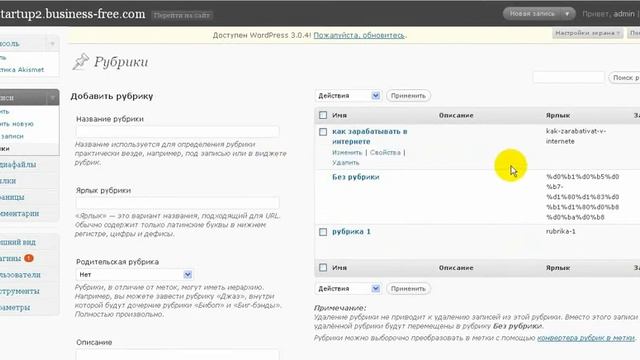Viewport: 640px width, 360px height.
Task: Open the Инструменты sidebar menu
Action: tap(20, 291)
